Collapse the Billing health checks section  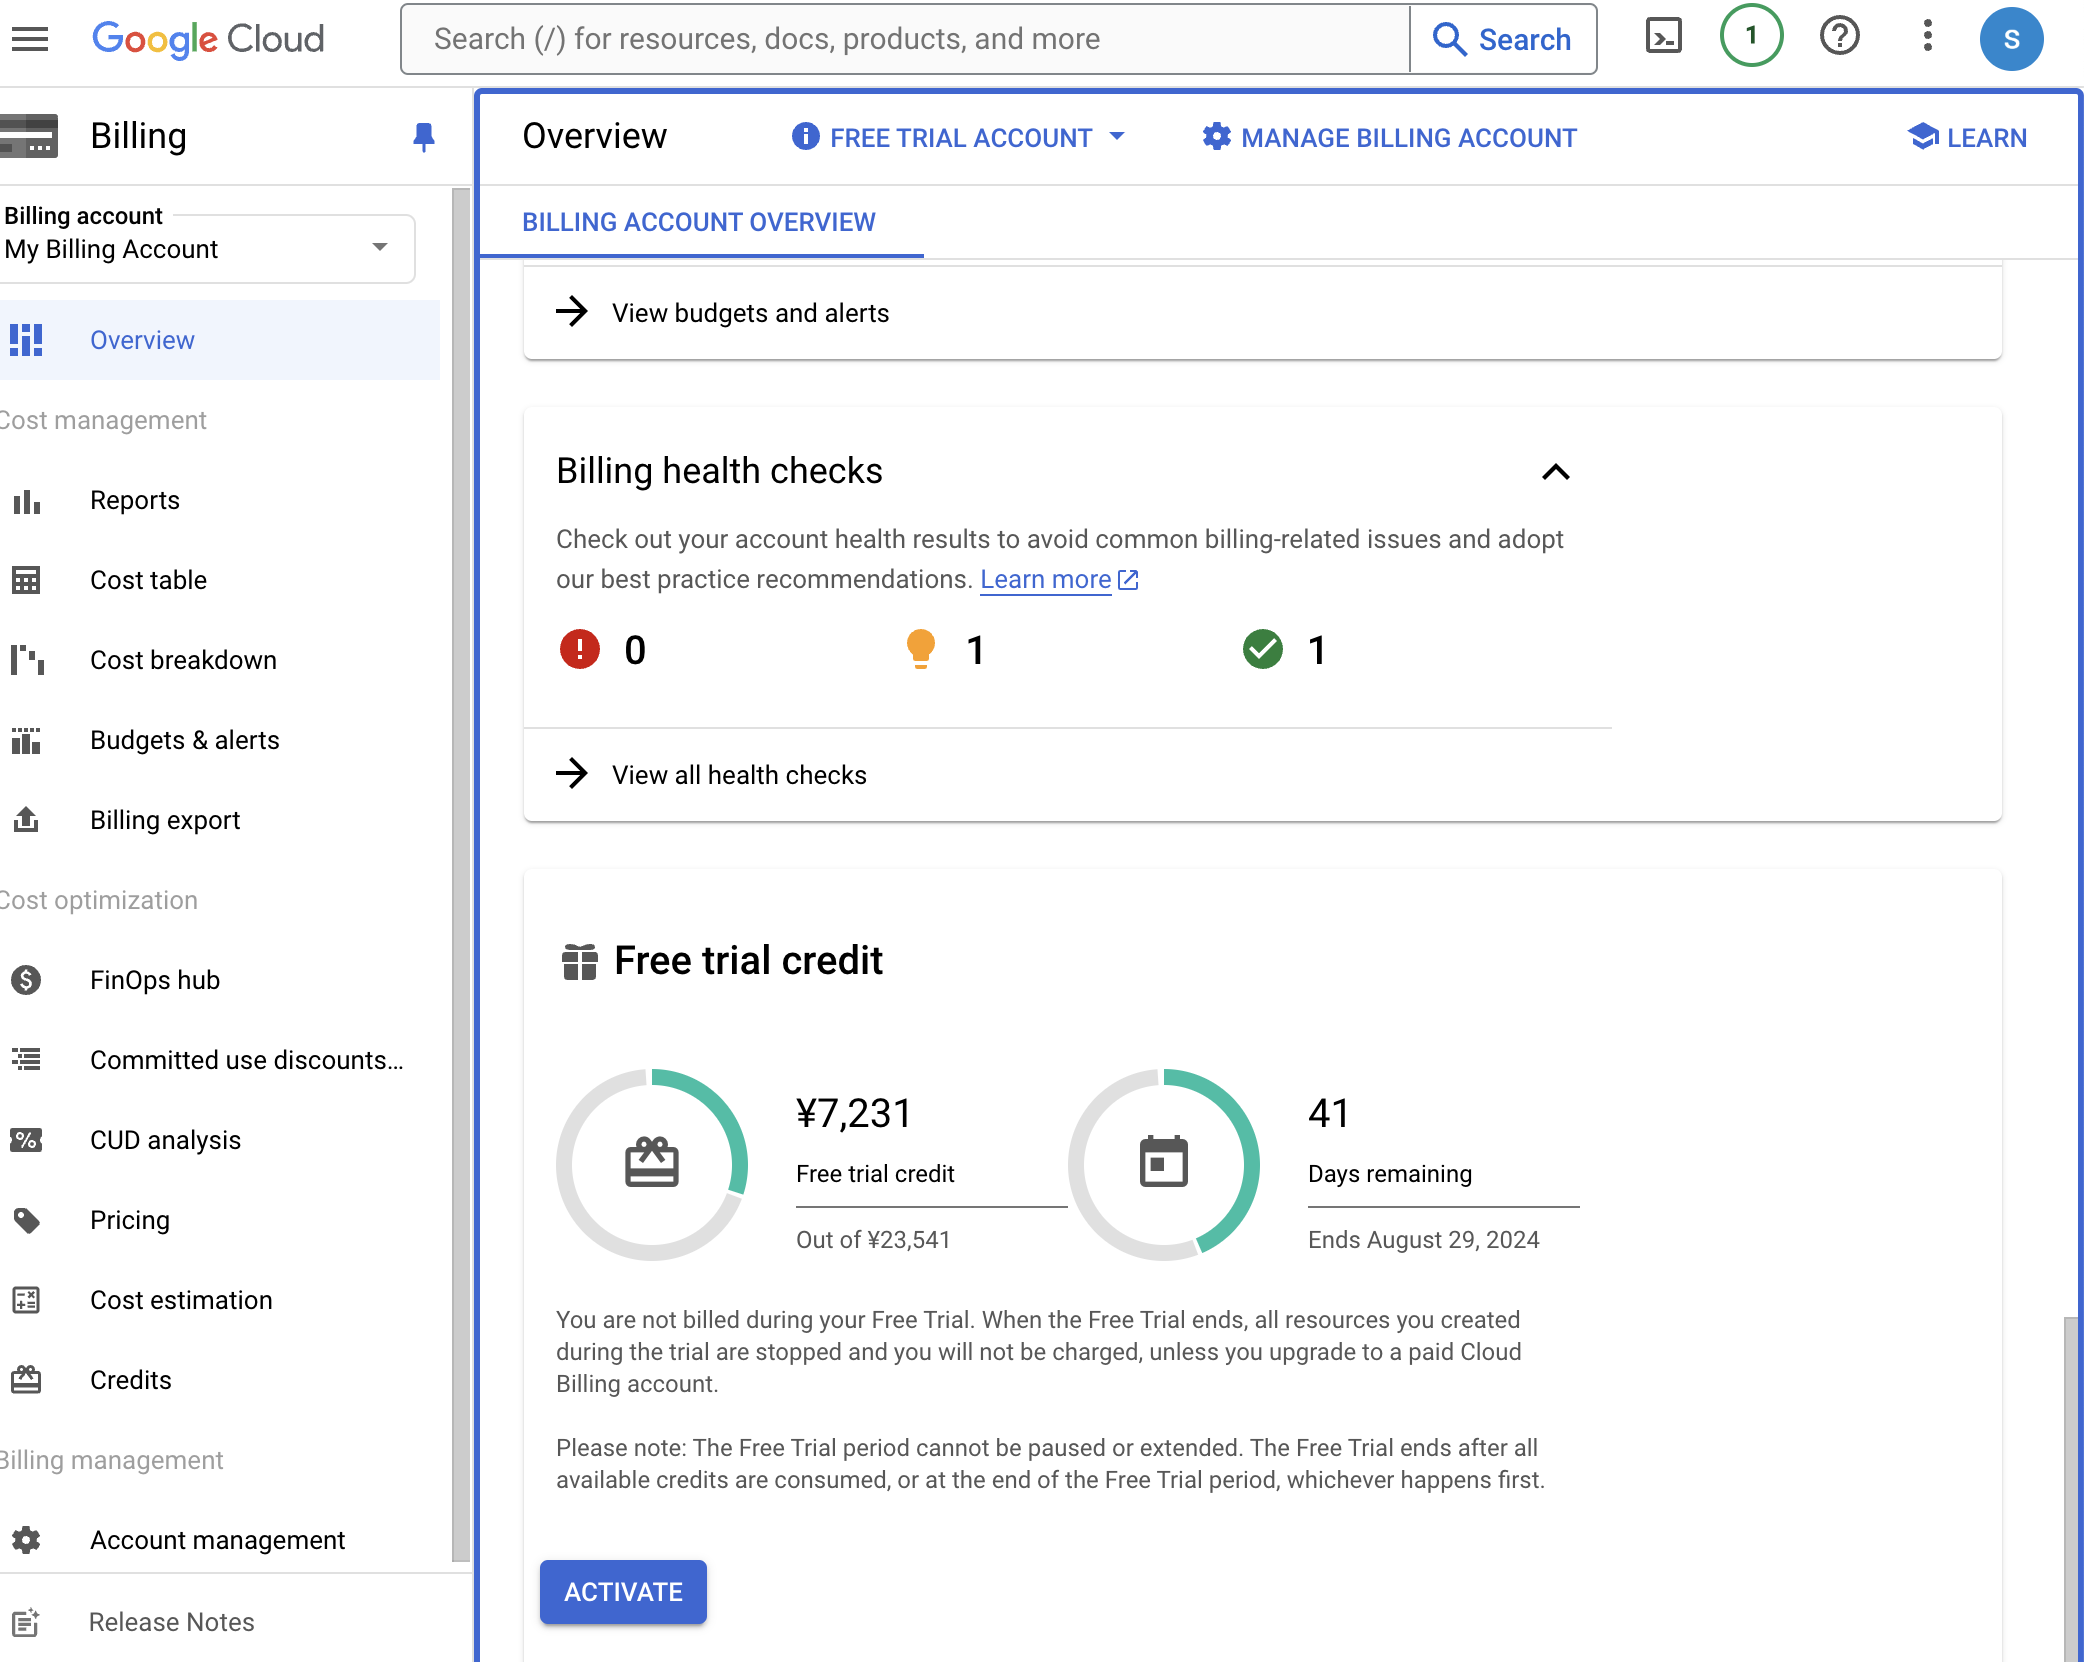click(x=1555, y=472)
